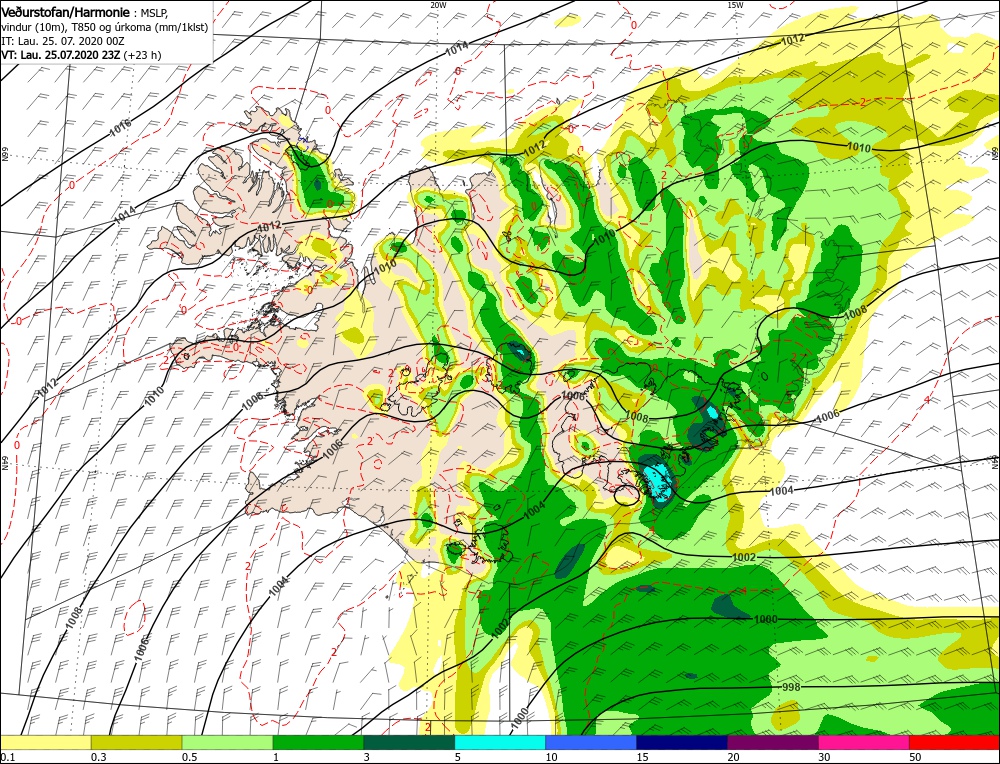Viewport: 1000px width, 764px height.
Task: Choose the blue 10–15 legend color band
Action: point(591,742)
